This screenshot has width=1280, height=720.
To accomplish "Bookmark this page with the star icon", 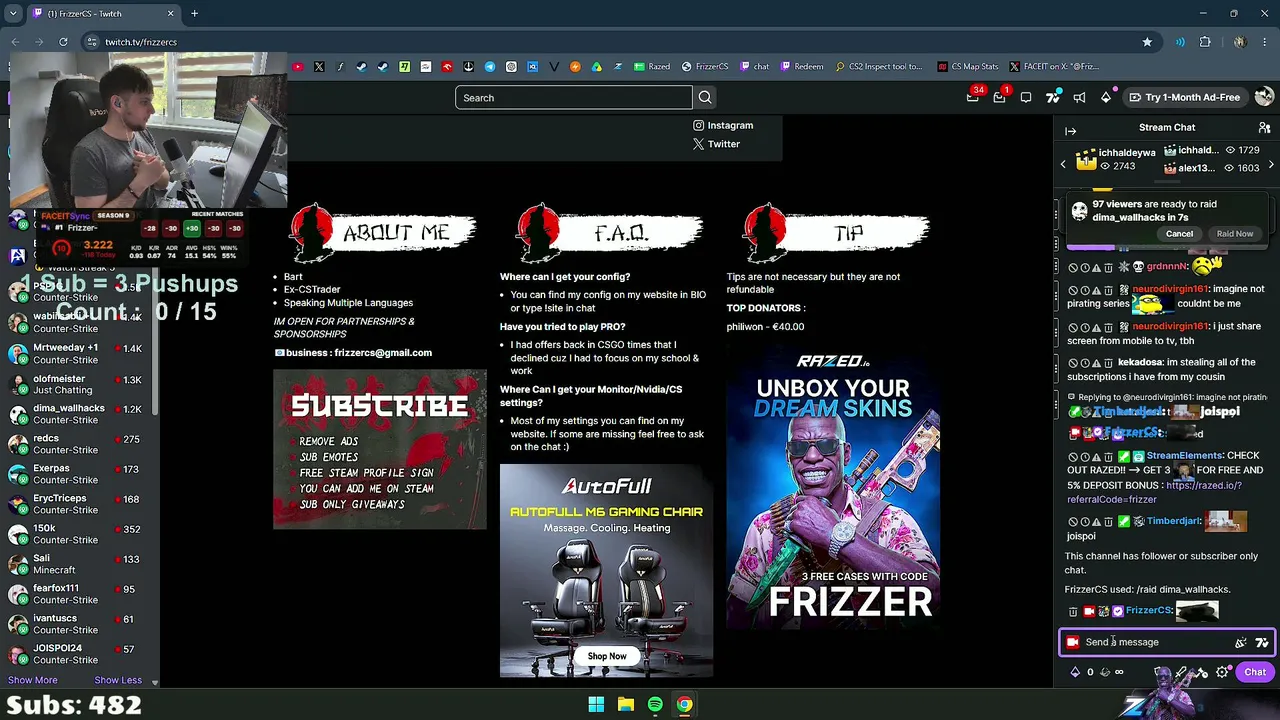I will pyautogui.click(x=1147, y=42).
